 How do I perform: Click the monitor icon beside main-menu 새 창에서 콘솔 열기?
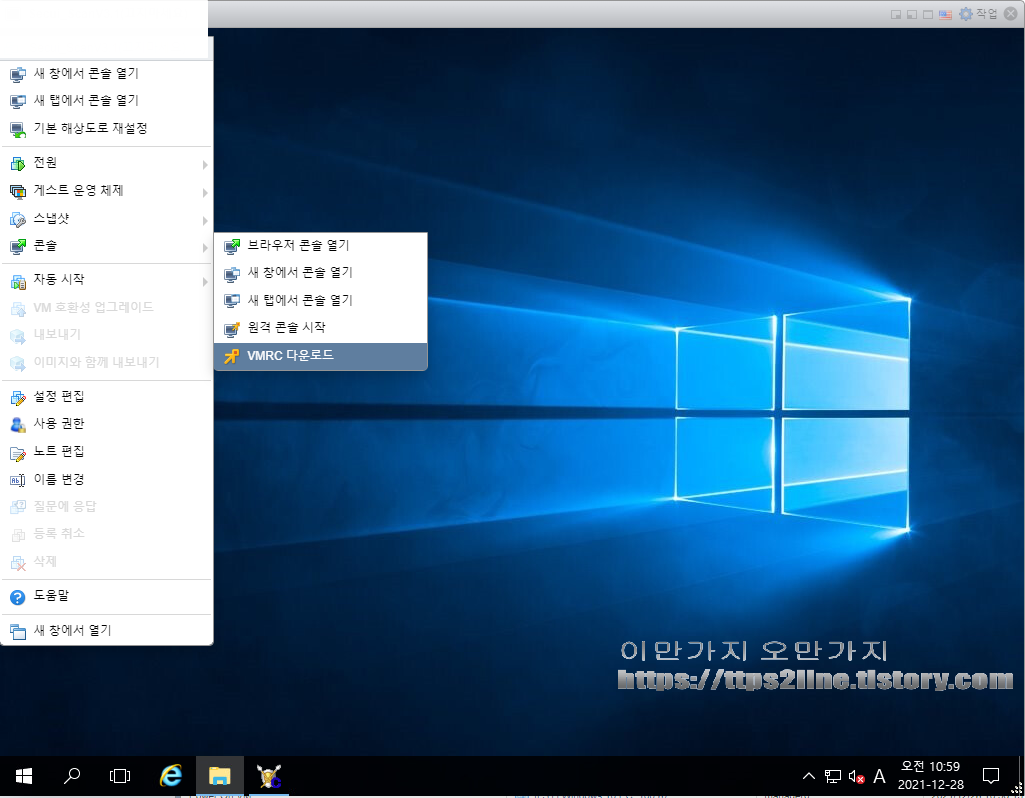pos(18,75)
